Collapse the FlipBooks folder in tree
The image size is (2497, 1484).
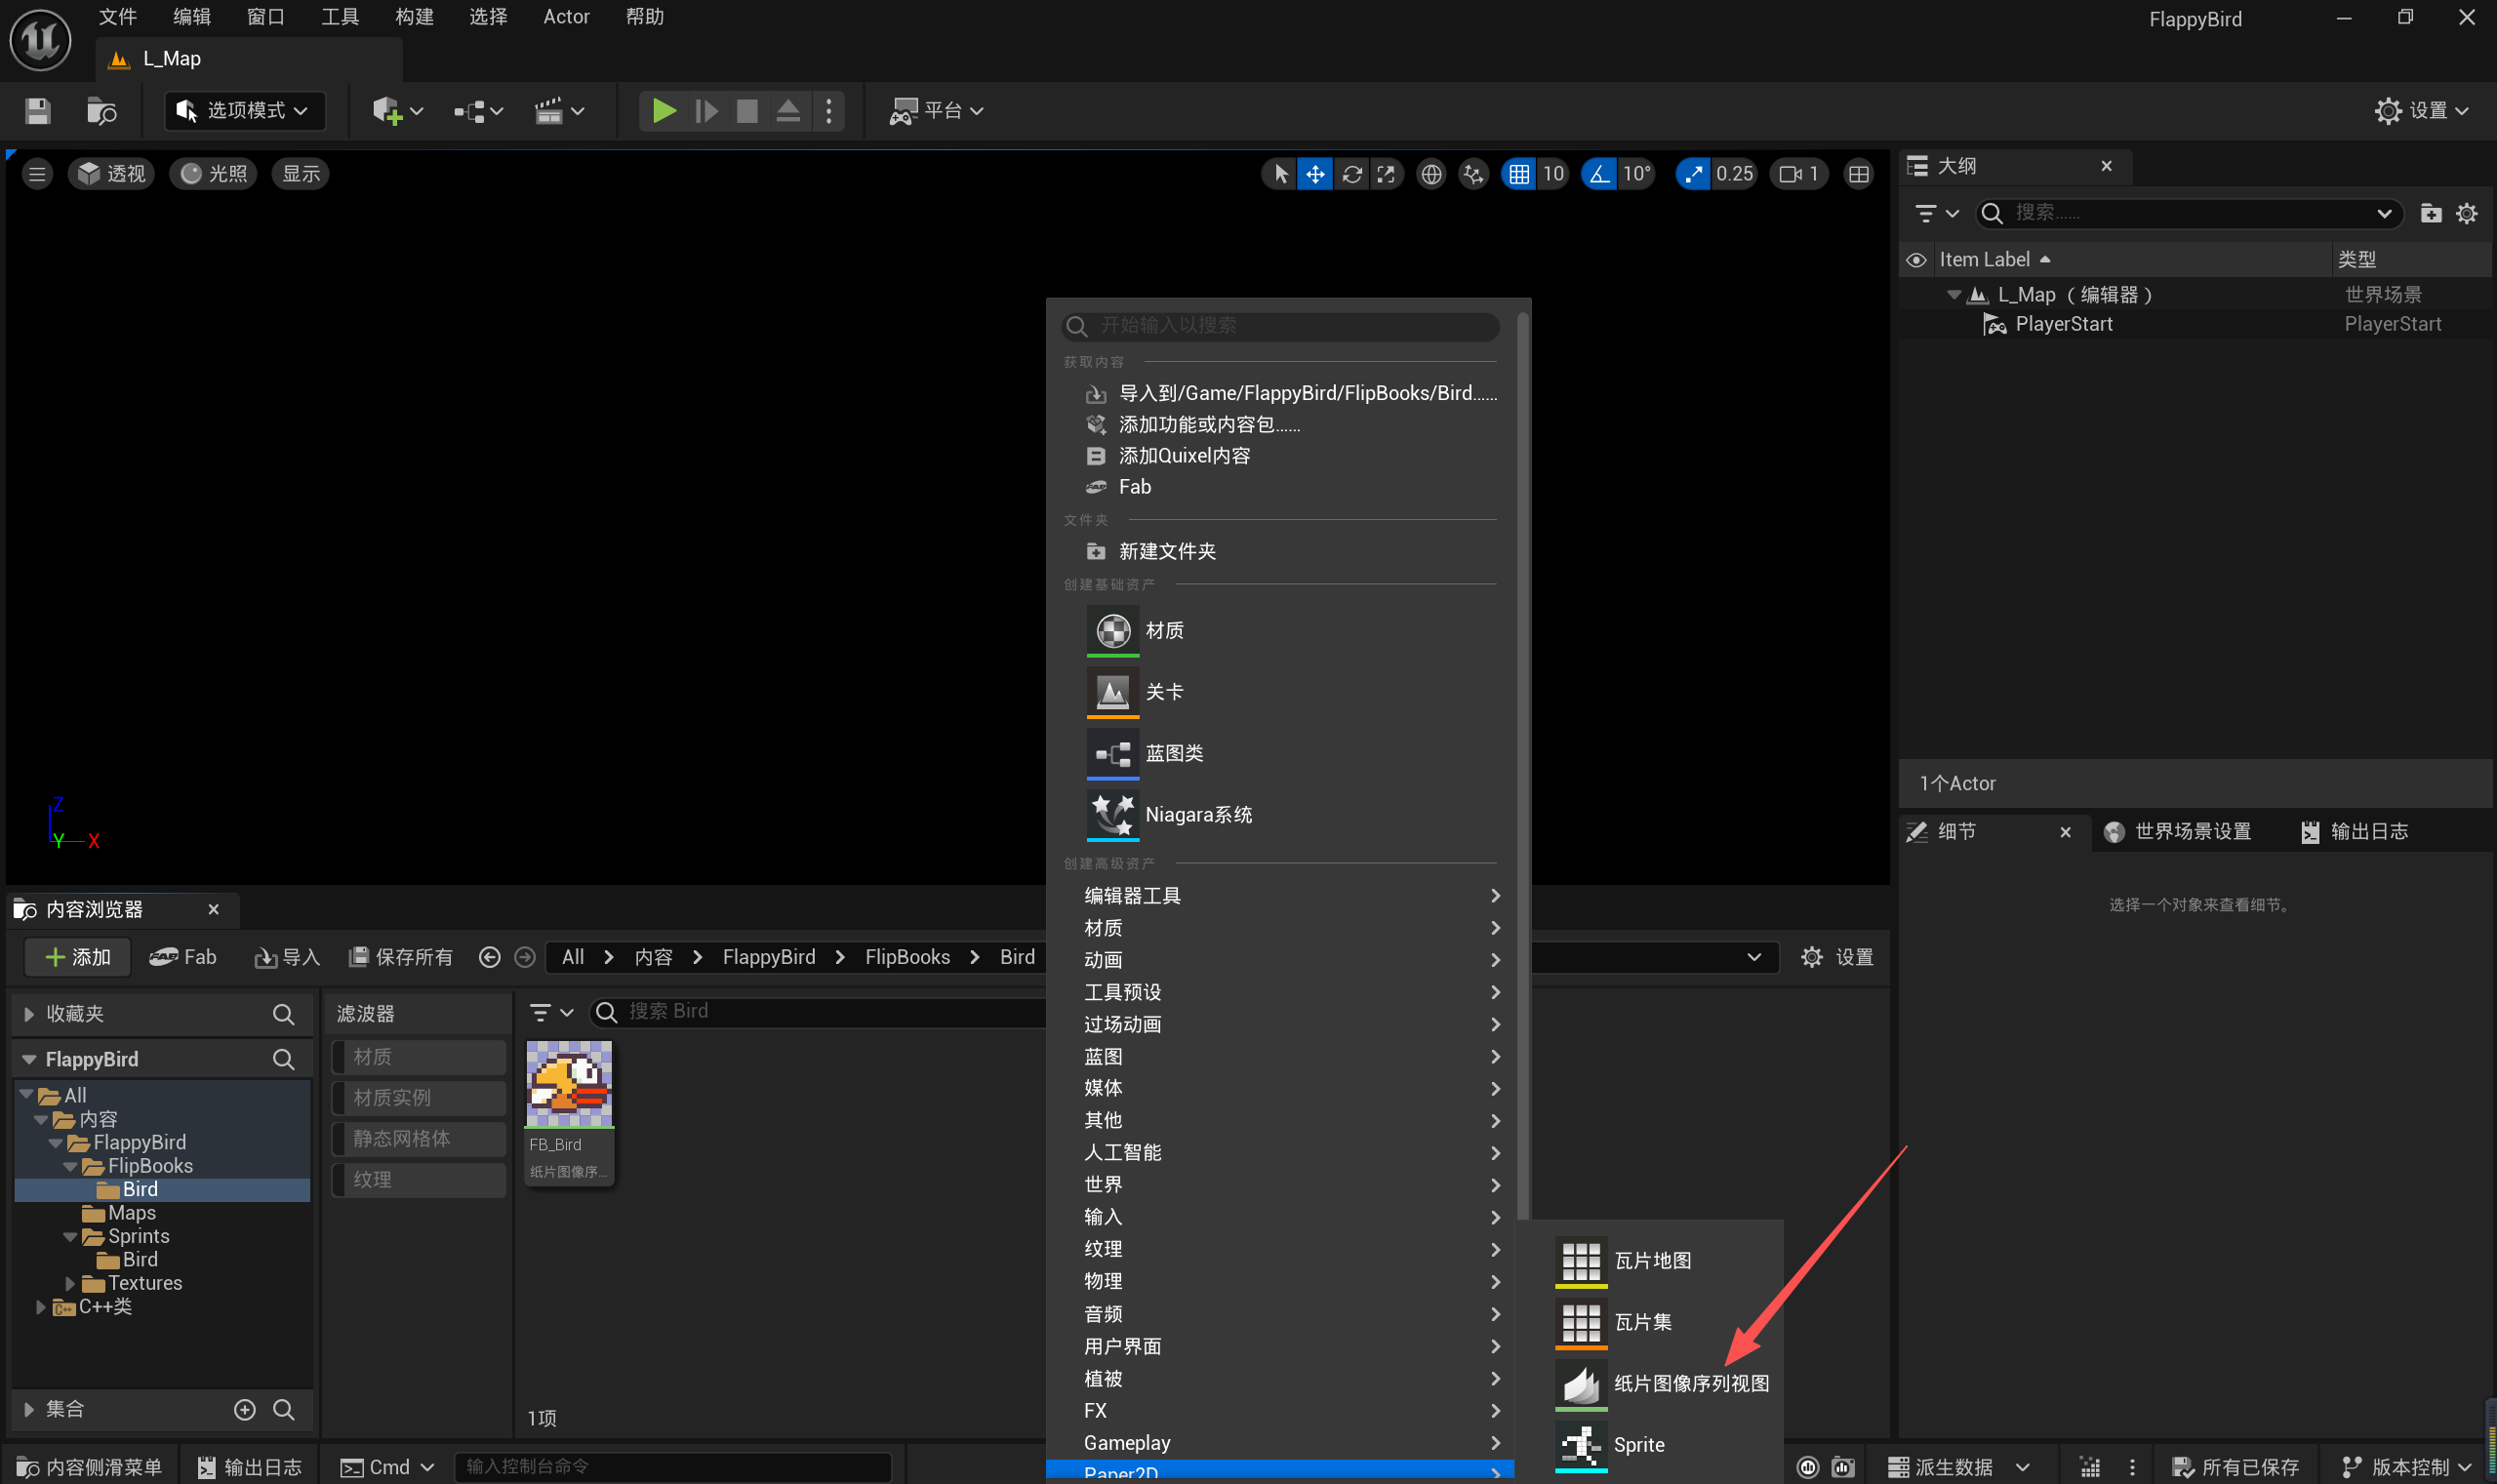(x=70, y=1166)
